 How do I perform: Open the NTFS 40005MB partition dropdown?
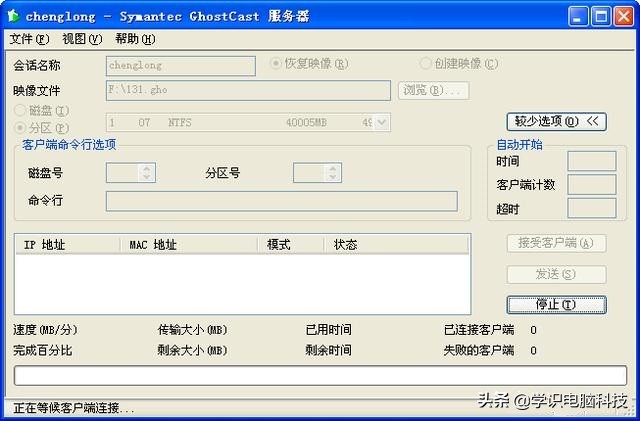tap(382, 122)
